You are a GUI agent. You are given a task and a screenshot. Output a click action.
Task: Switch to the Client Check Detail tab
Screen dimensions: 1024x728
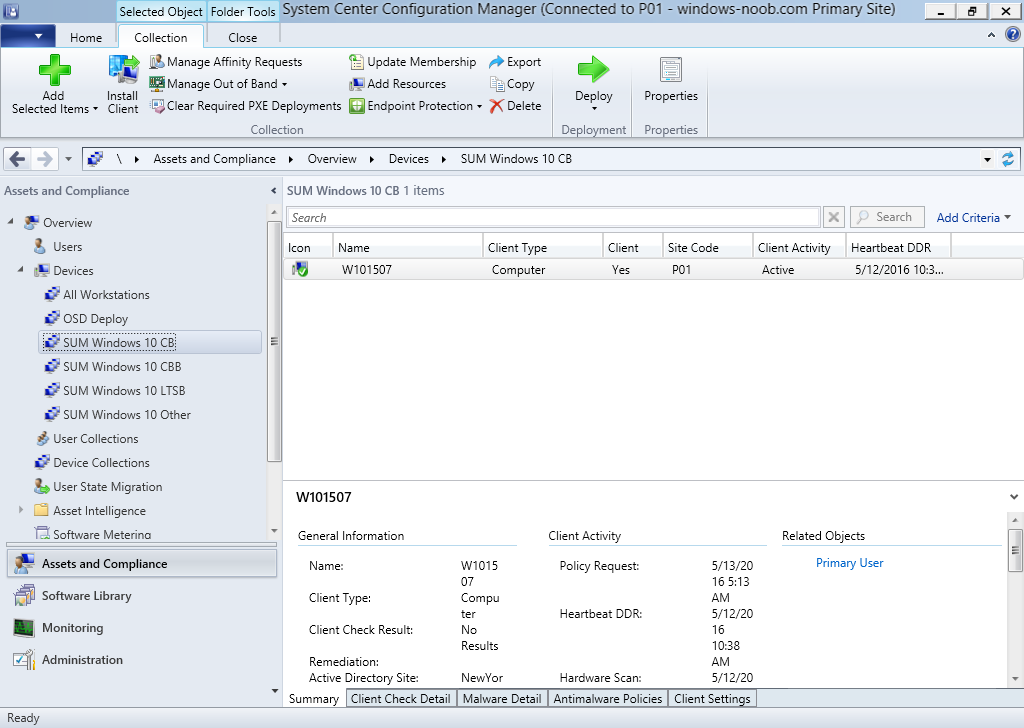tap(400, 699)
